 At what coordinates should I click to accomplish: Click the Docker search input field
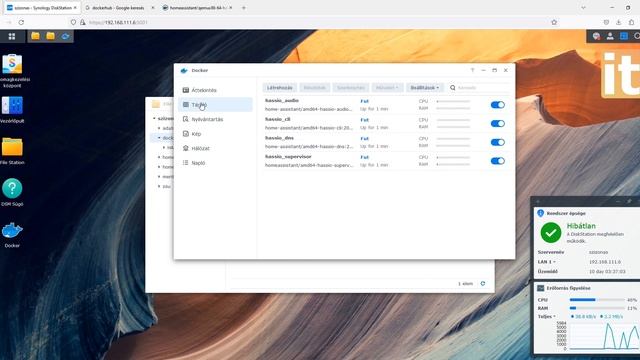click(x=483, y=88)
